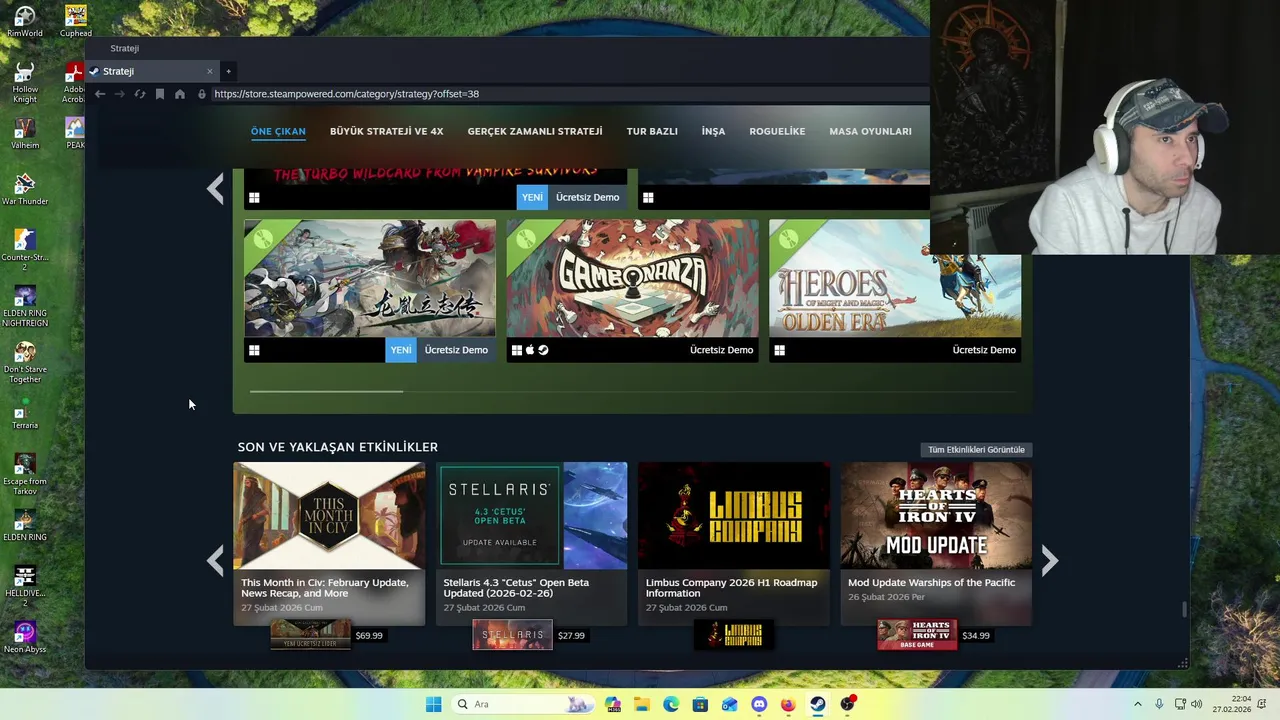Click the Steam page vertical scrollbar
Viewport: 1280px width, 720px height.
[1185, 609]
